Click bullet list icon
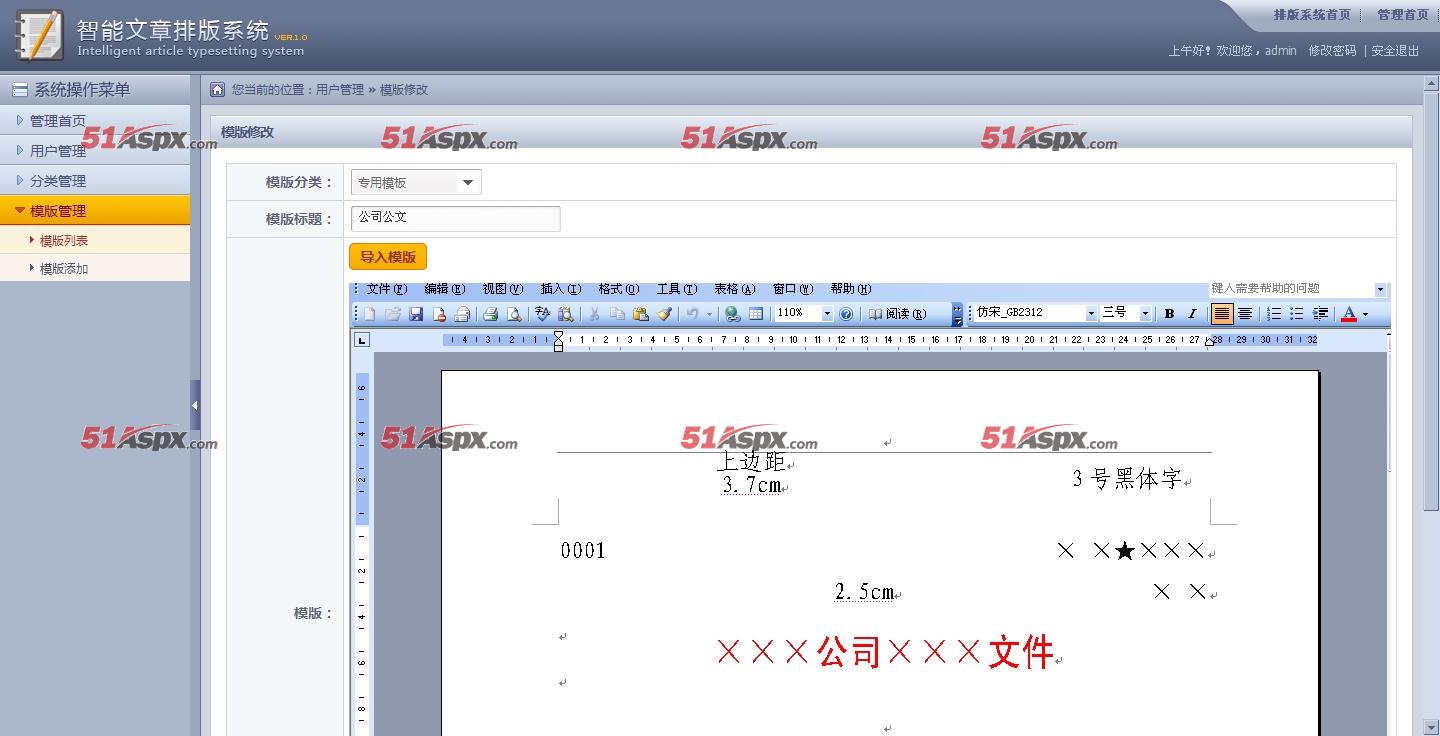The image size is (1440, 736). pyautogui.click(x=1297, y=314)
